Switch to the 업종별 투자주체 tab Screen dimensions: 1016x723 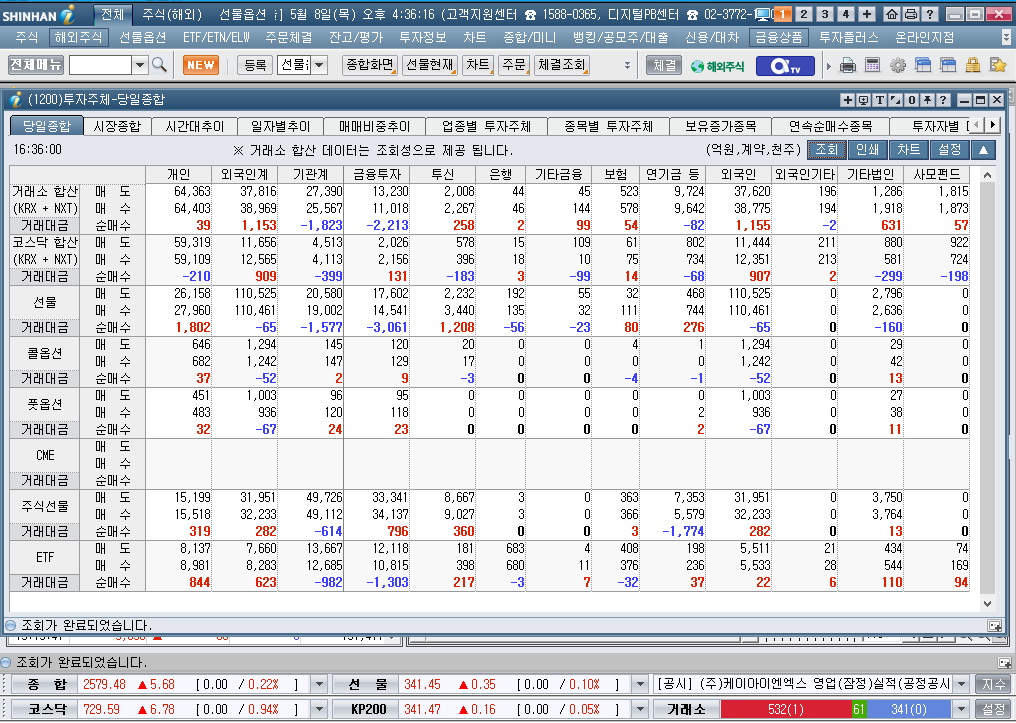(x=487, y=126)
